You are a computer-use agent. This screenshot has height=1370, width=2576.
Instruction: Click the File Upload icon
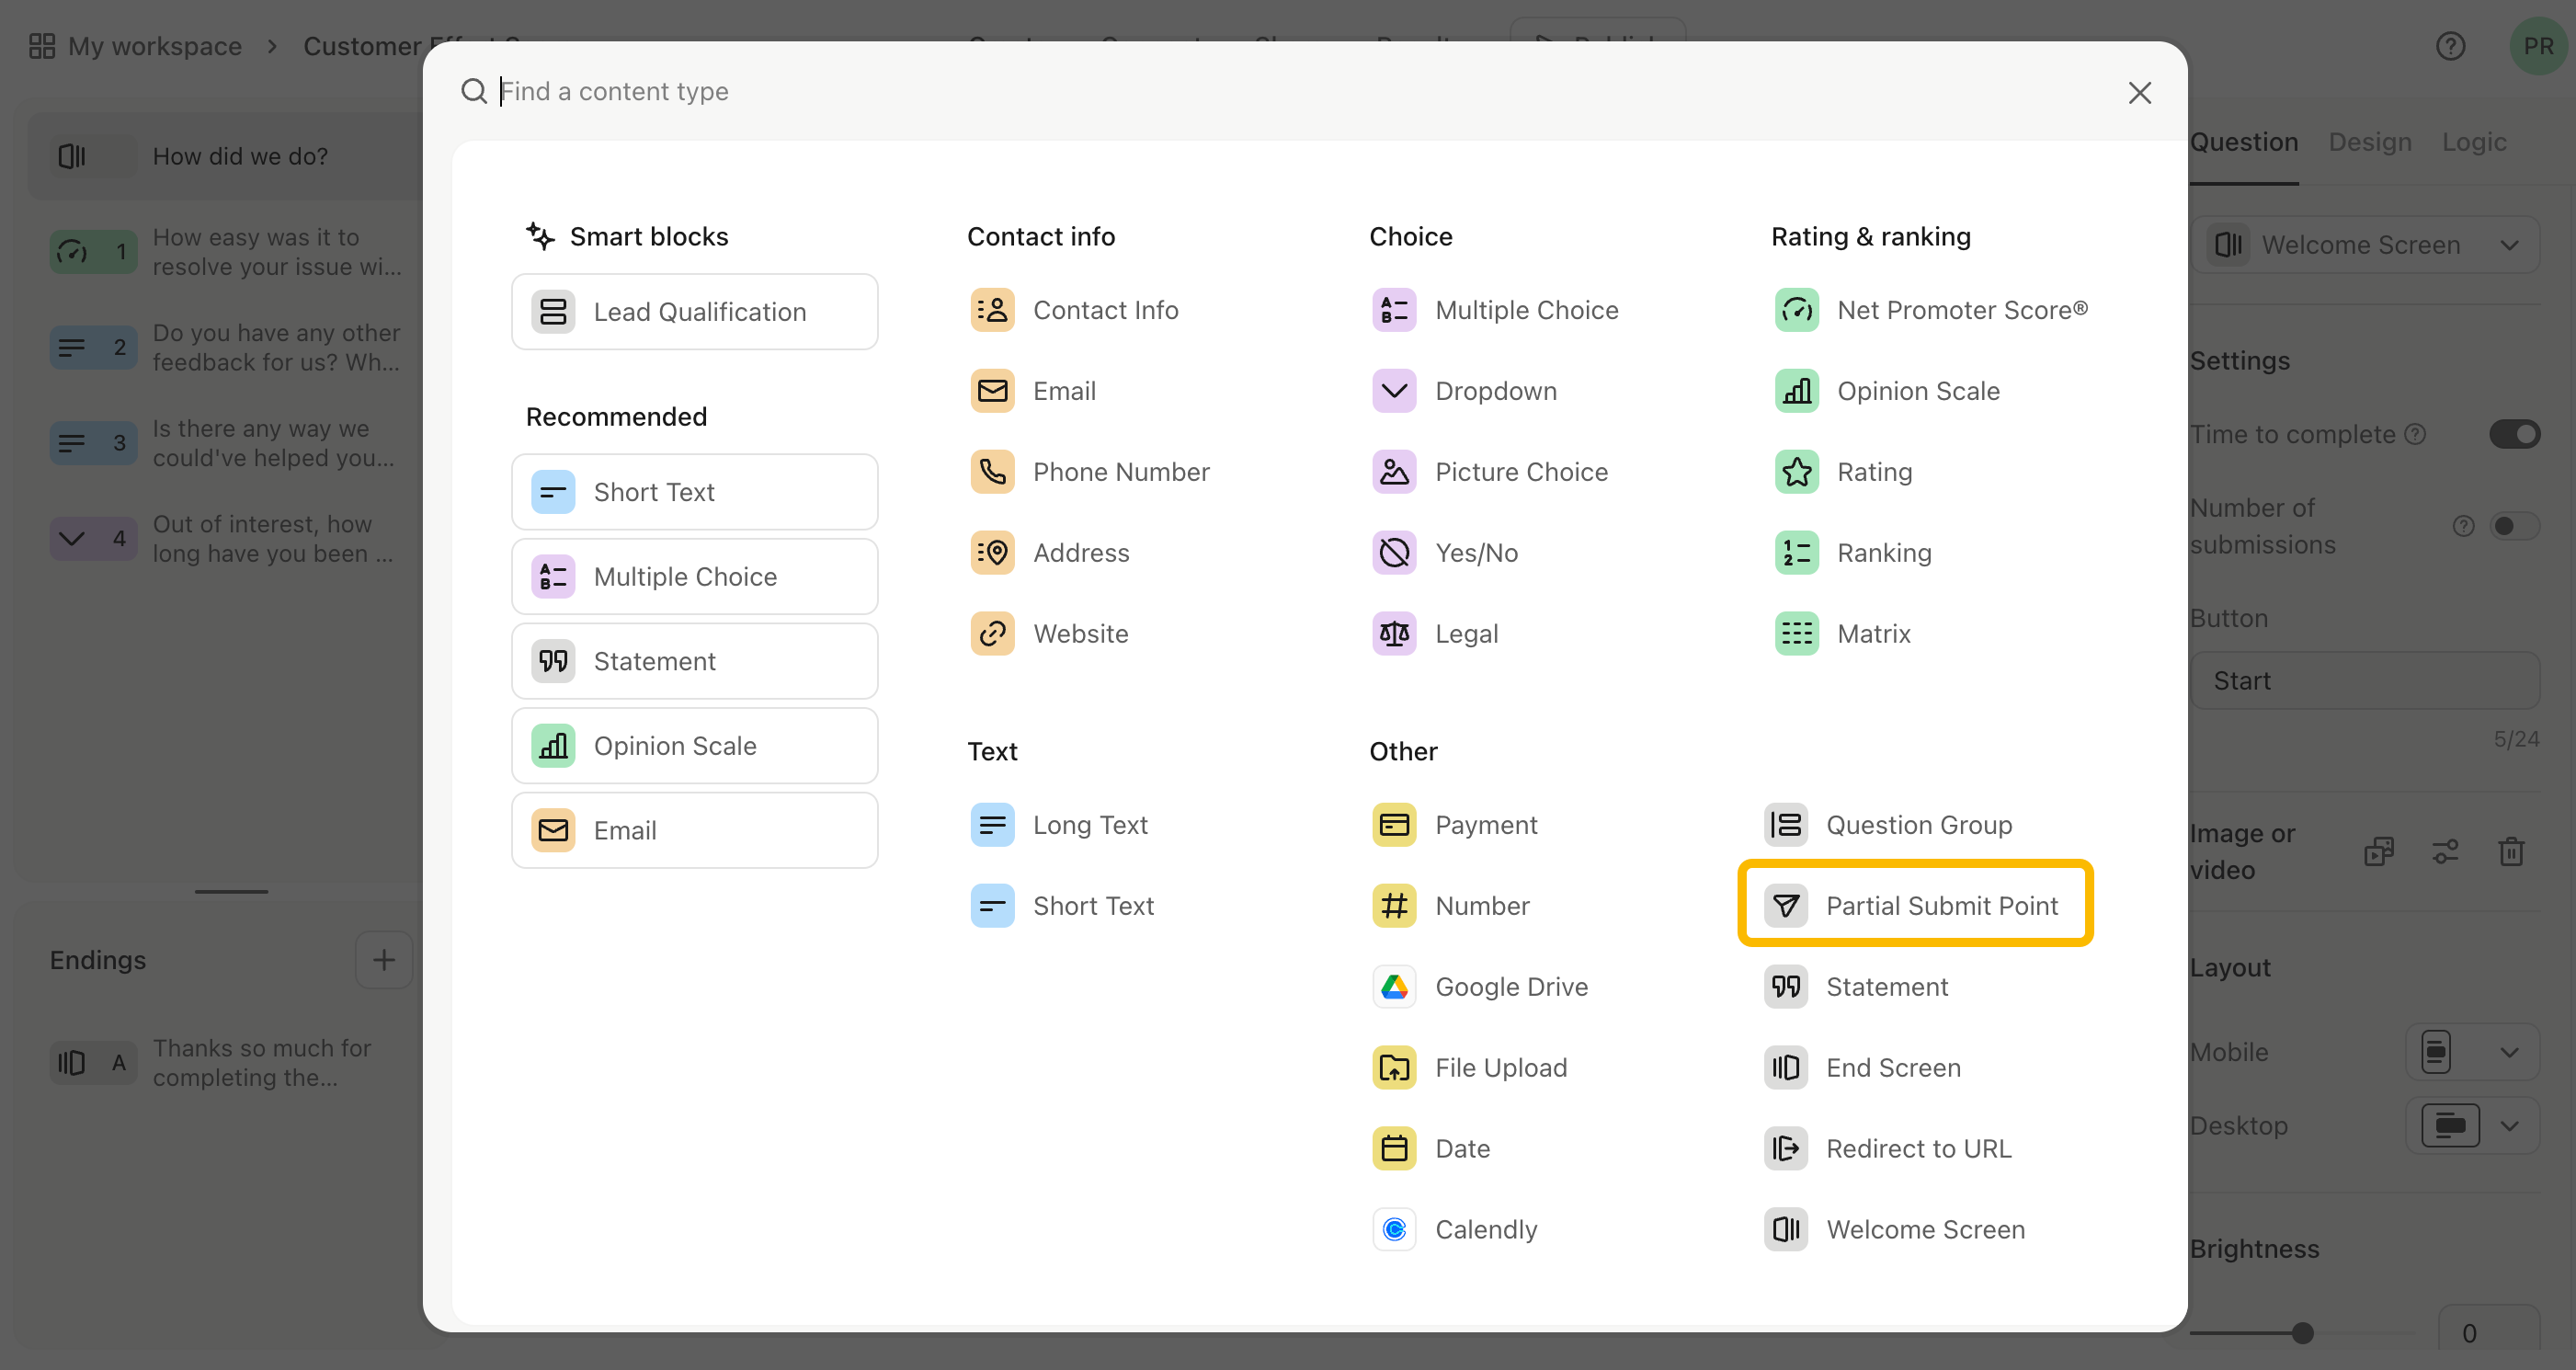pyautogui.click(x=1394, y=1068)
